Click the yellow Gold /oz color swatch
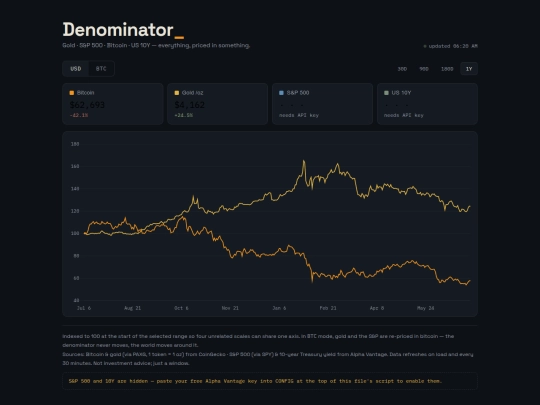 [x=177, y=93]
